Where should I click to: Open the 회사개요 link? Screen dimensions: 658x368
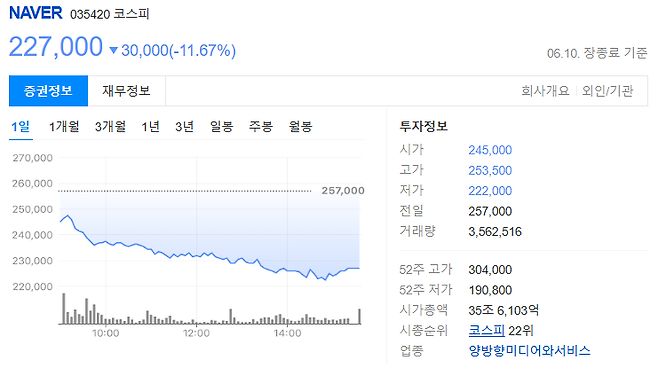[x=545, y=91]
